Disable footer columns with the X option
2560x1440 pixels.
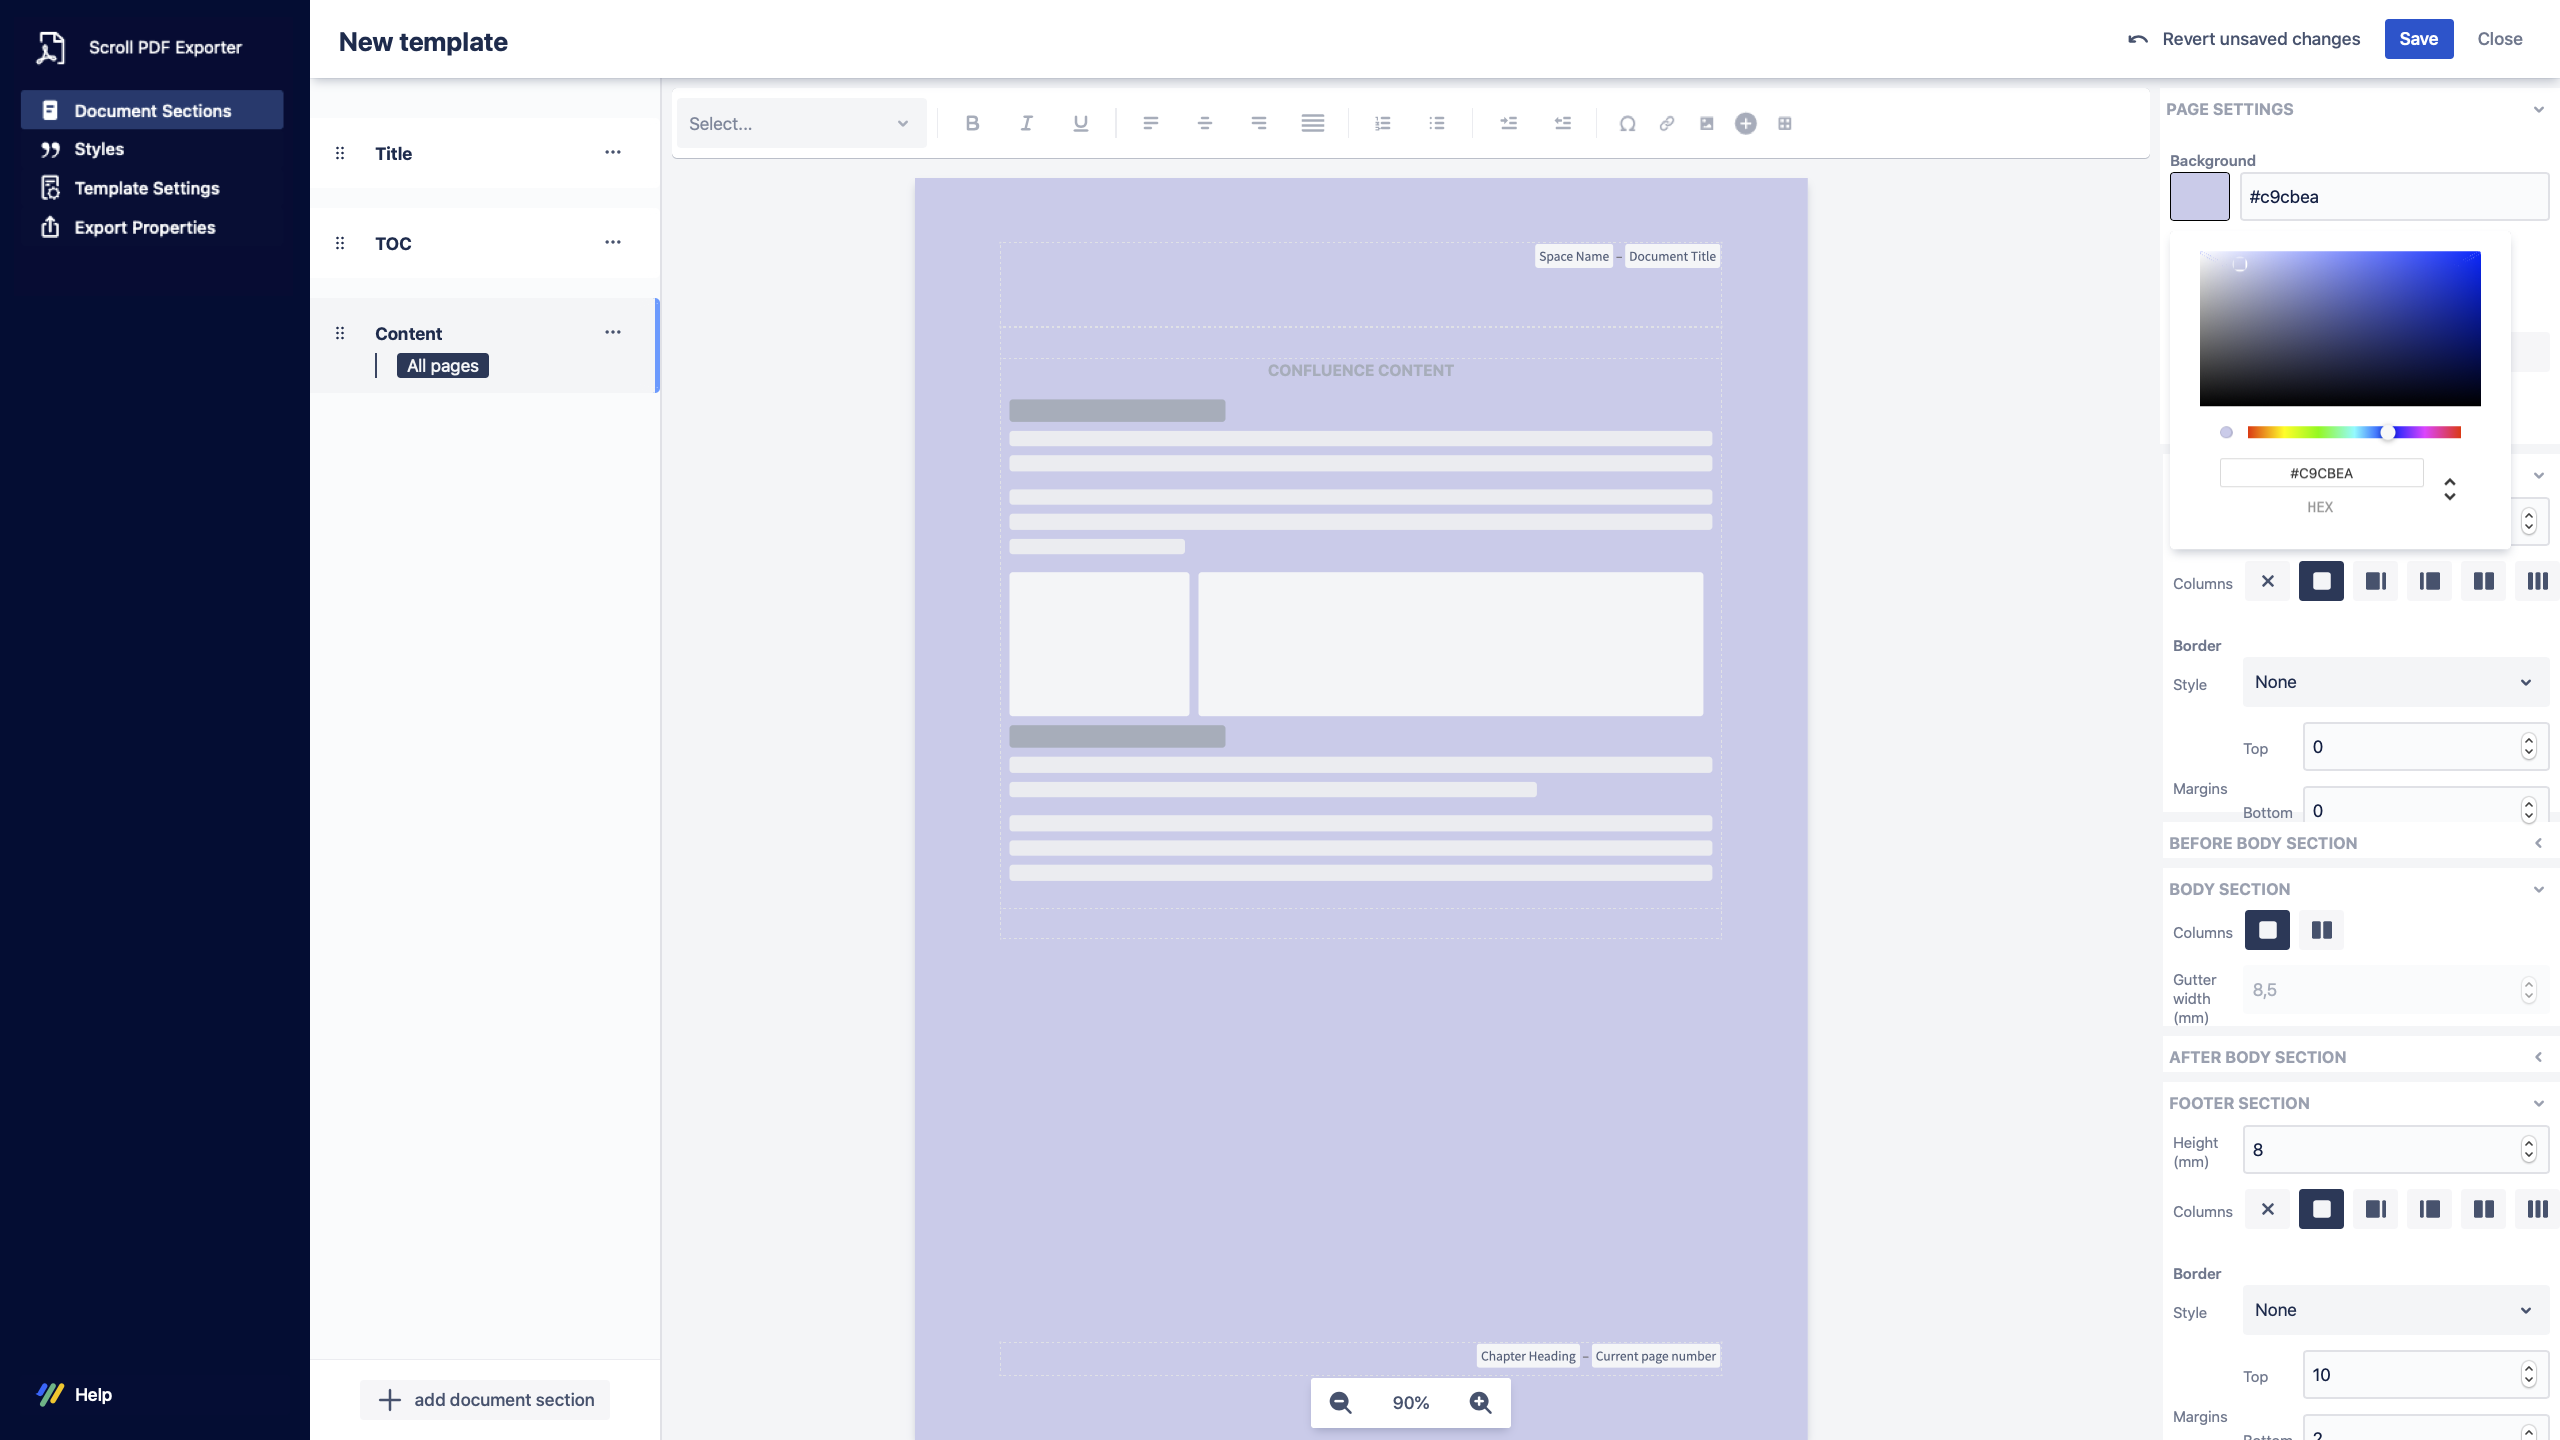(2267, 1209)
